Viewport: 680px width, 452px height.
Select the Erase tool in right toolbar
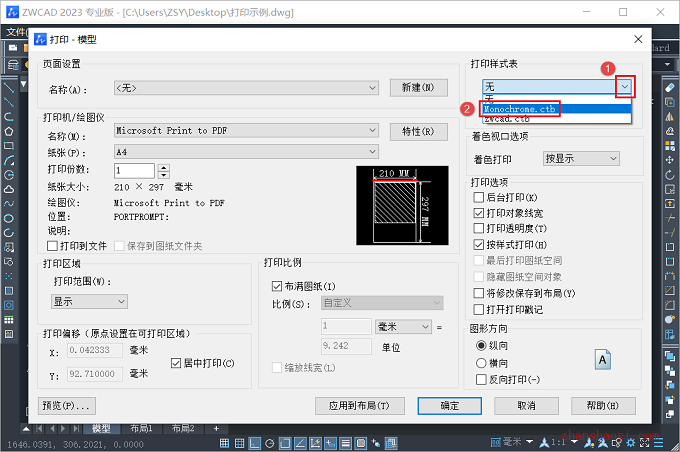[x=670, y=88]
